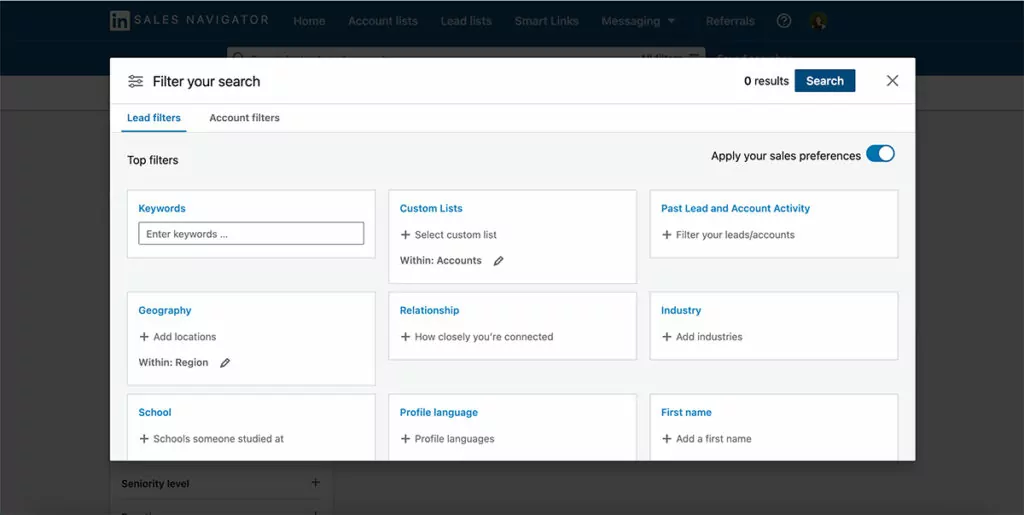
Task: Click the filter sliders icon in dialog header
Action: click(x=136, y=81)
